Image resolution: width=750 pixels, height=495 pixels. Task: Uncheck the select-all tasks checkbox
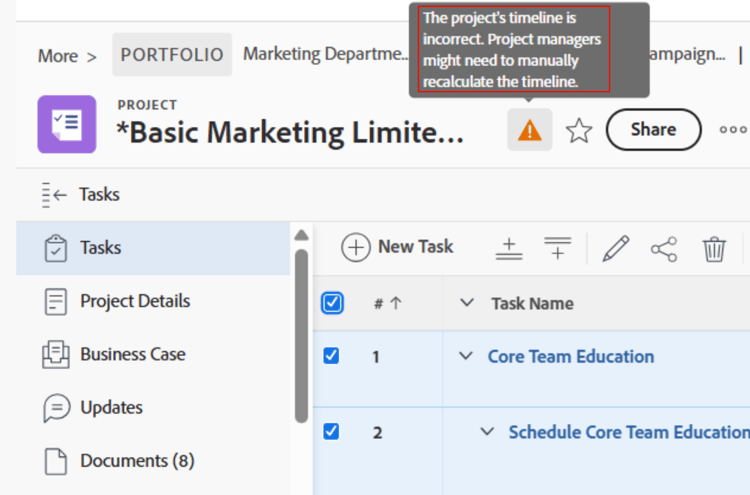coord(332,303)
